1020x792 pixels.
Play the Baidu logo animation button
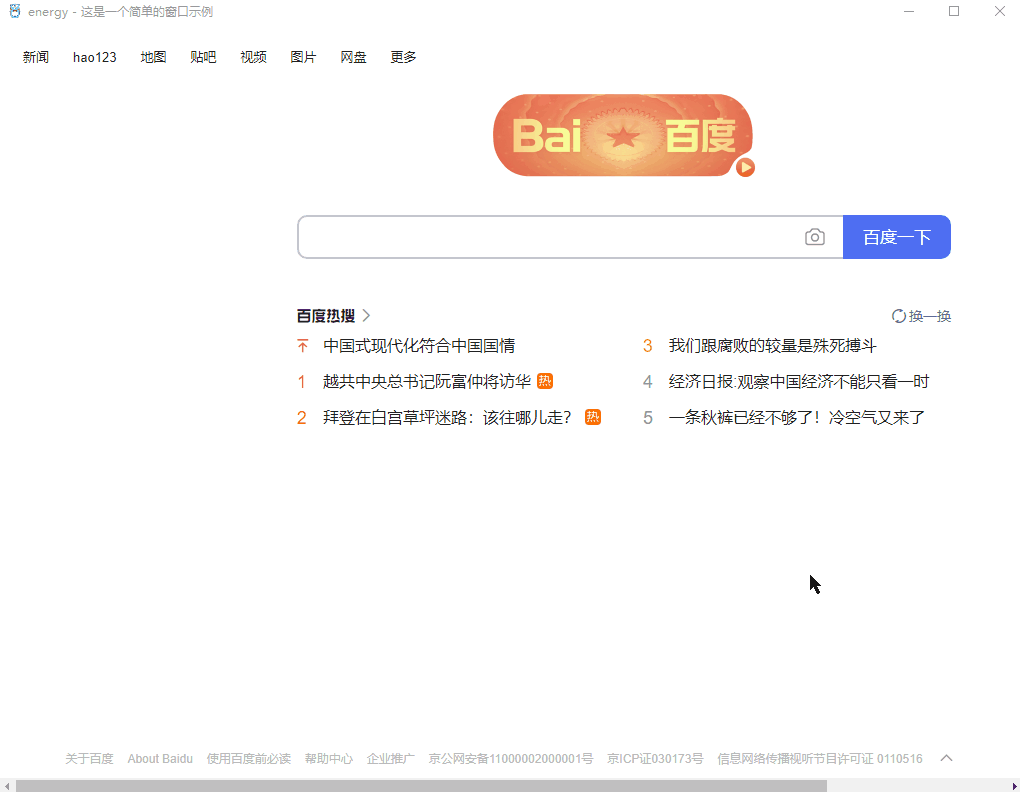click(745, 168)
